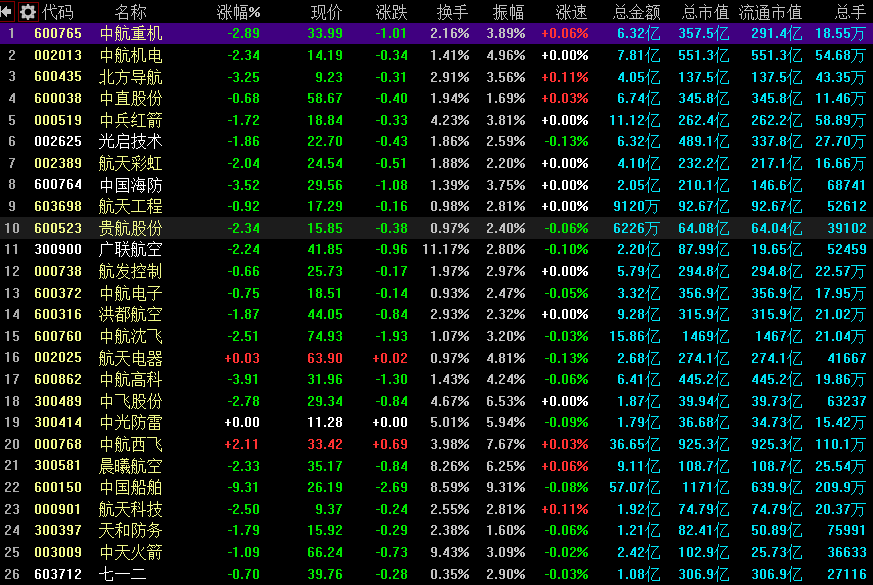
Task: Sort by the 换手 column header
Action: [x=453, y=12]
